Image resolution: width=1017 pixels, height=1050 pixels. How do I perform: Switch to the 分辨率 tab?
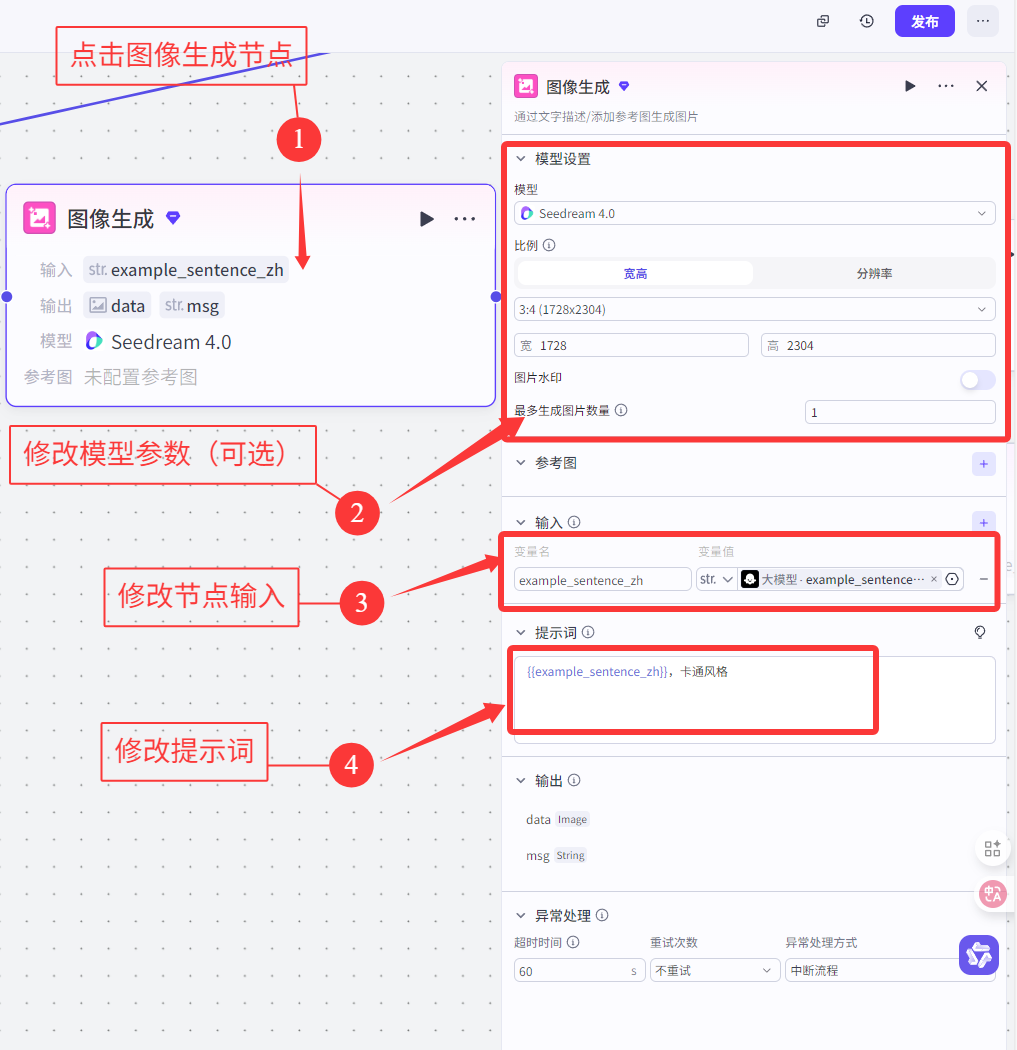(877, 271)
